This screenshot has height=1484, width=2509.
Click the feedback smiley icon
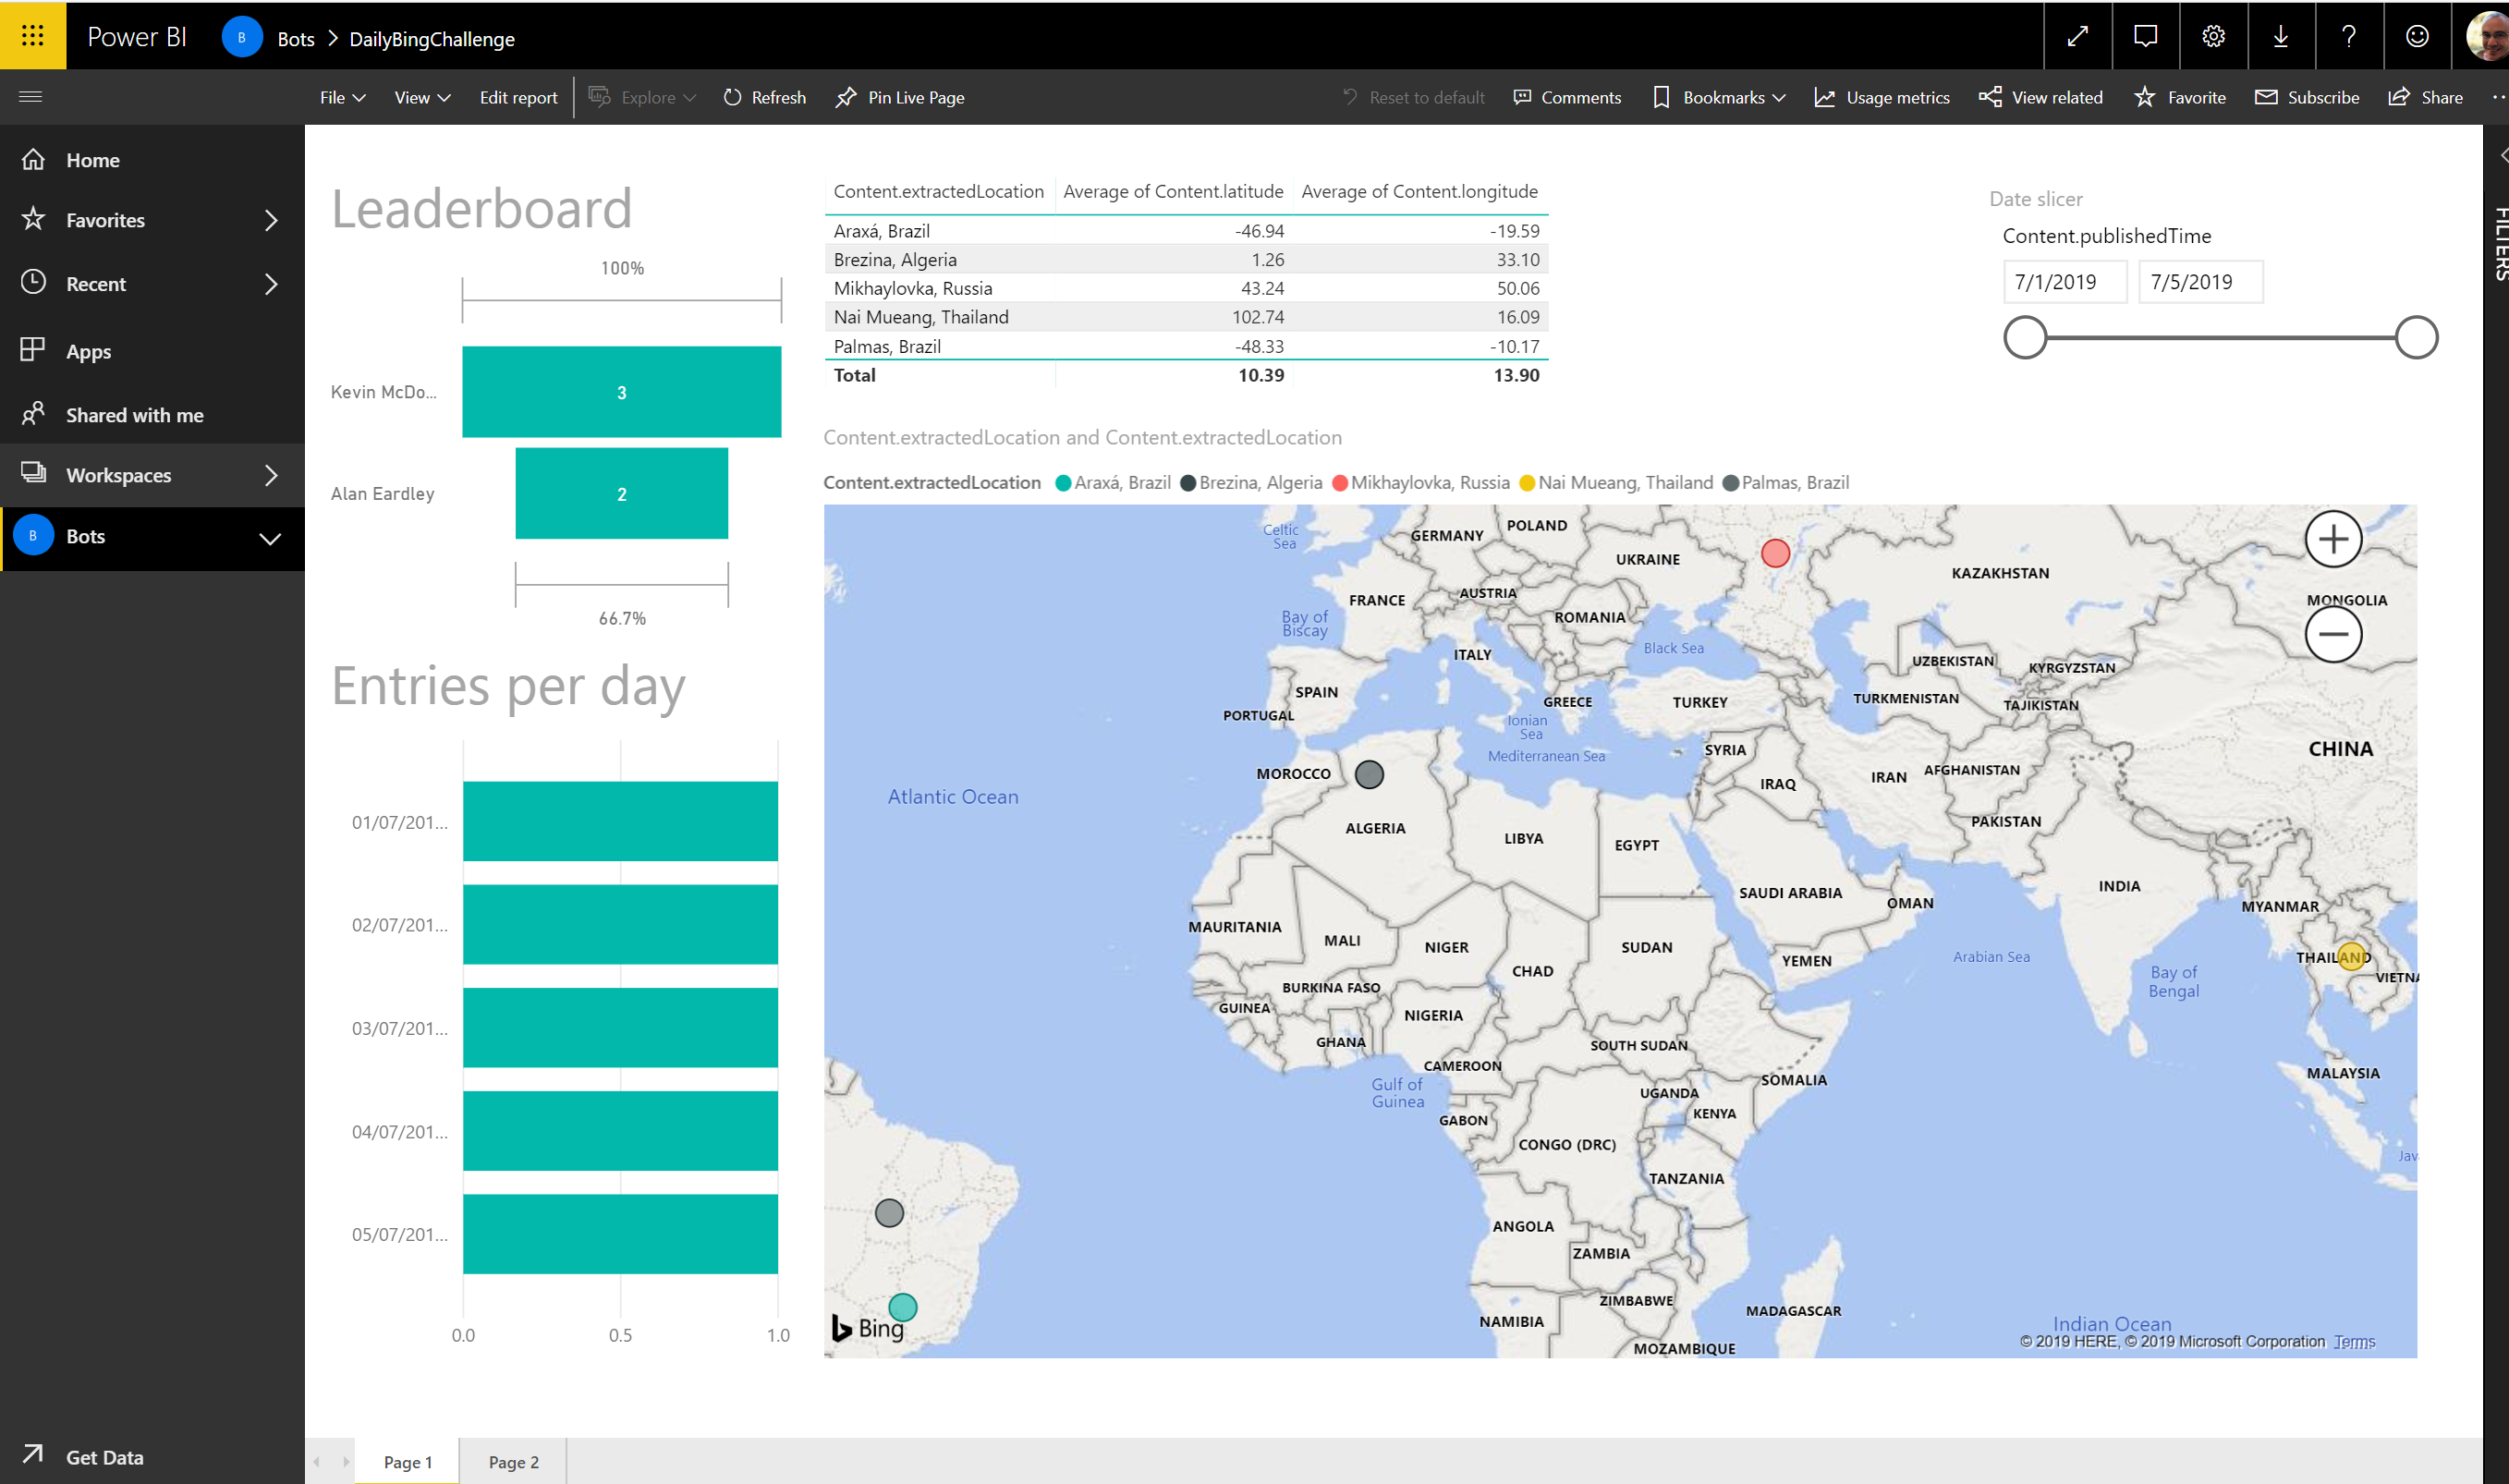[2417, 37]
